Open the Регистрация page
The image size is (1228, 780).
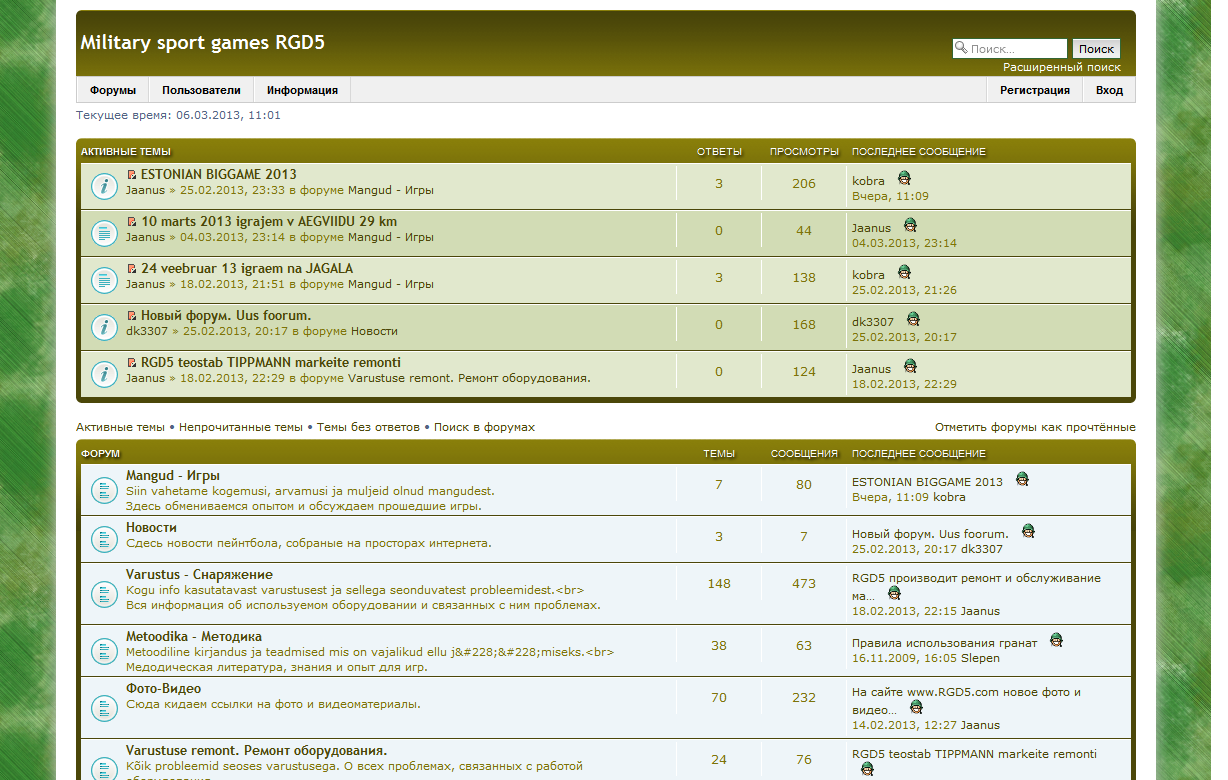click(x=1035, y=90)
